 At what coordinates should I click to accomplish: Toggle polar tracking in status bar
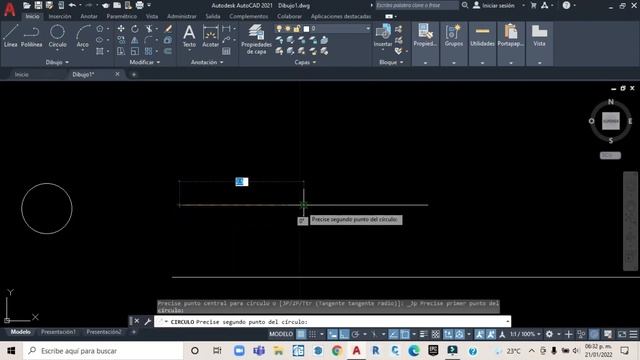point(356,334)
